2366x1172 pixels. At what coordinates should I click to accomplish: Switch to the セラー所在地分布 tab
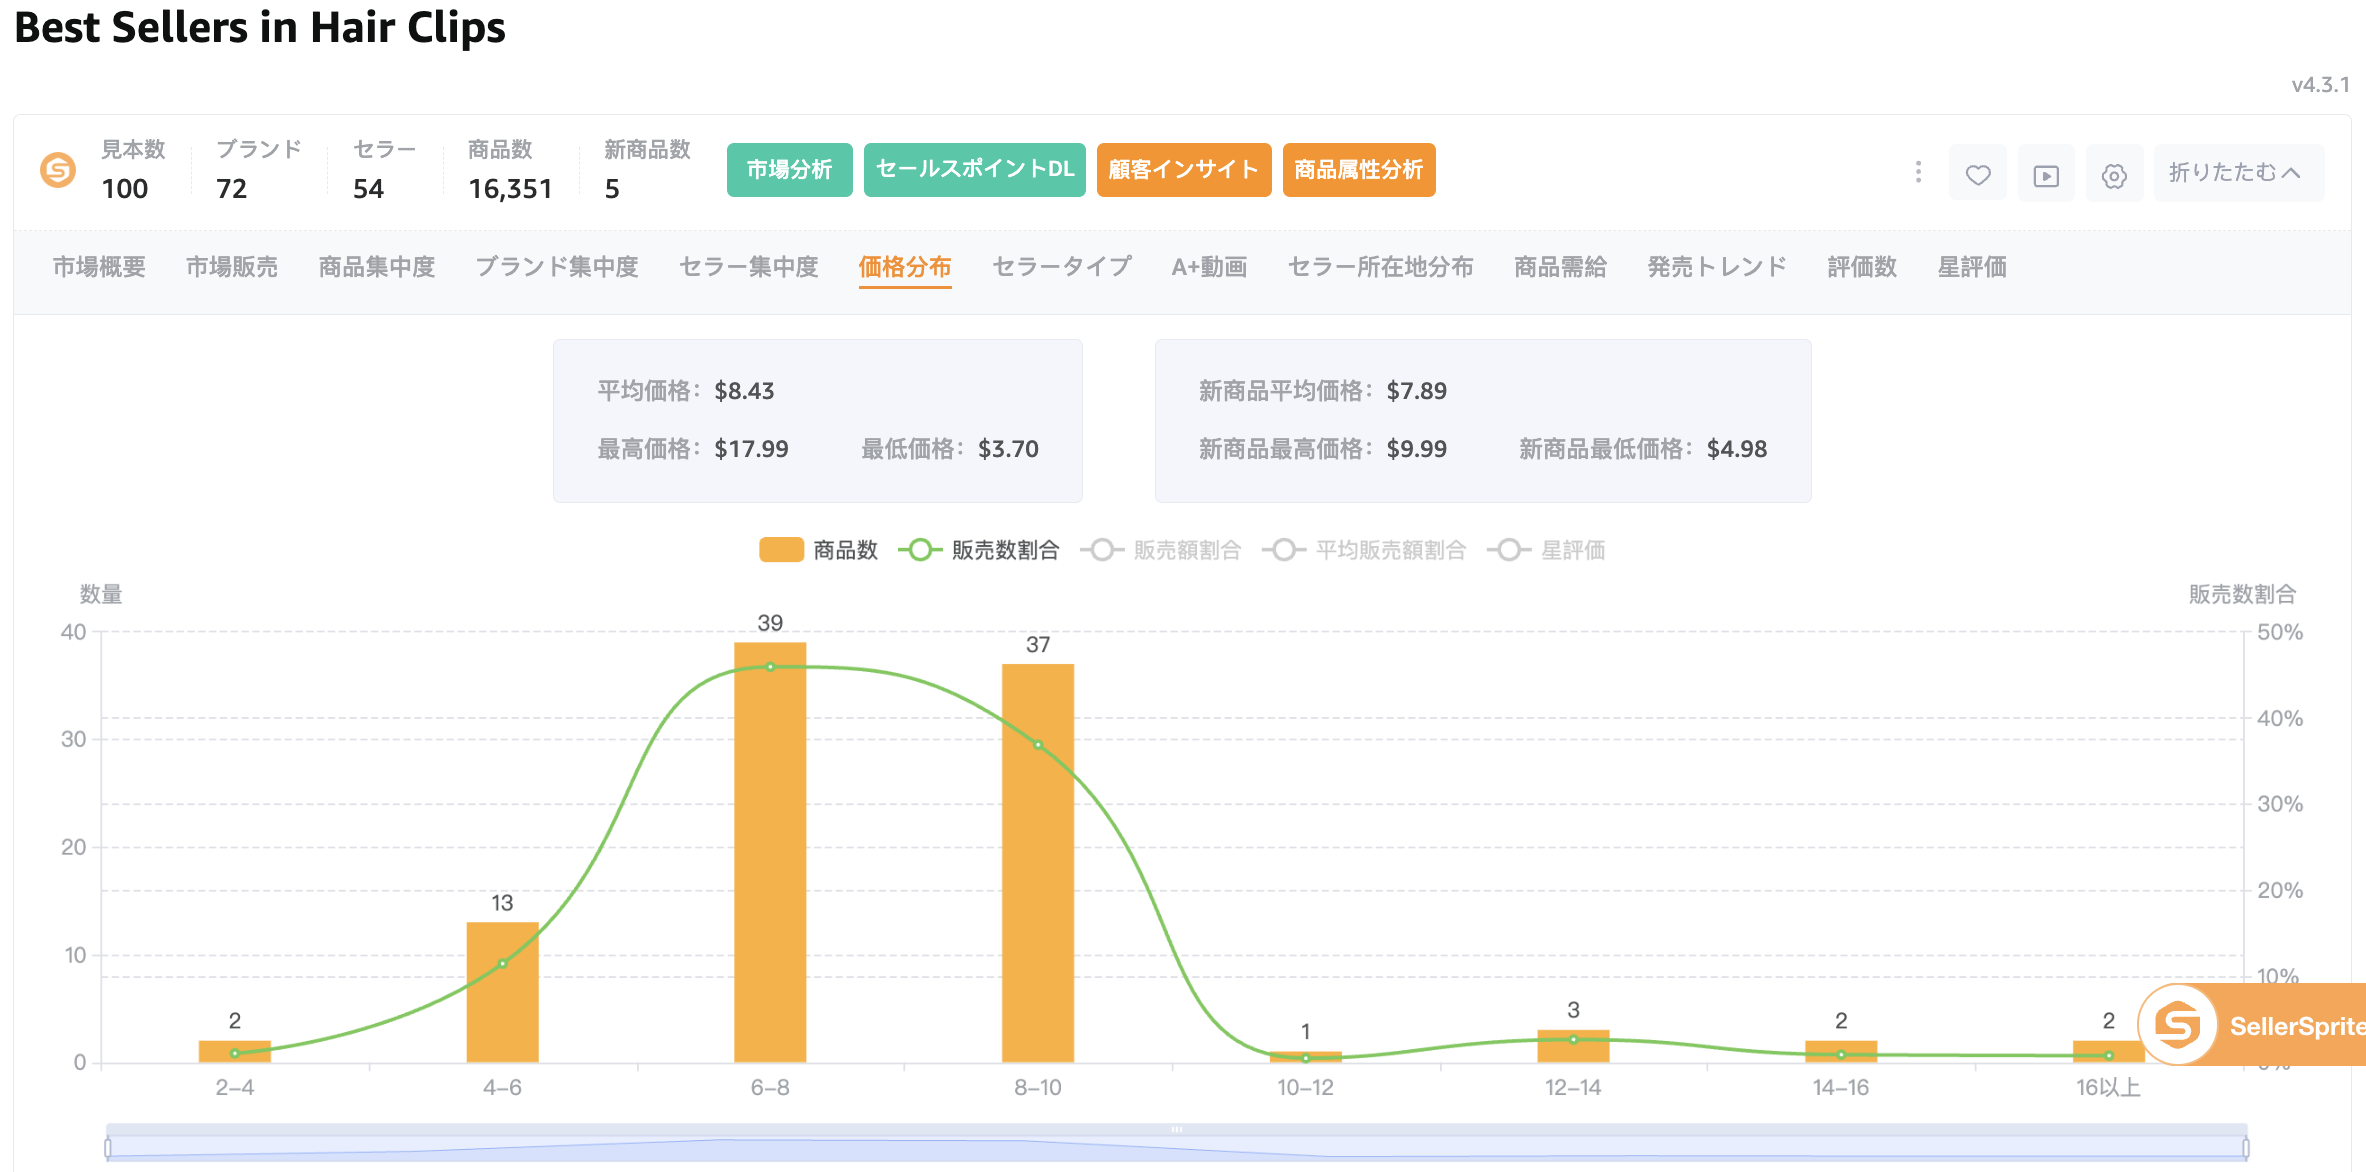[x=1381, y=267]
